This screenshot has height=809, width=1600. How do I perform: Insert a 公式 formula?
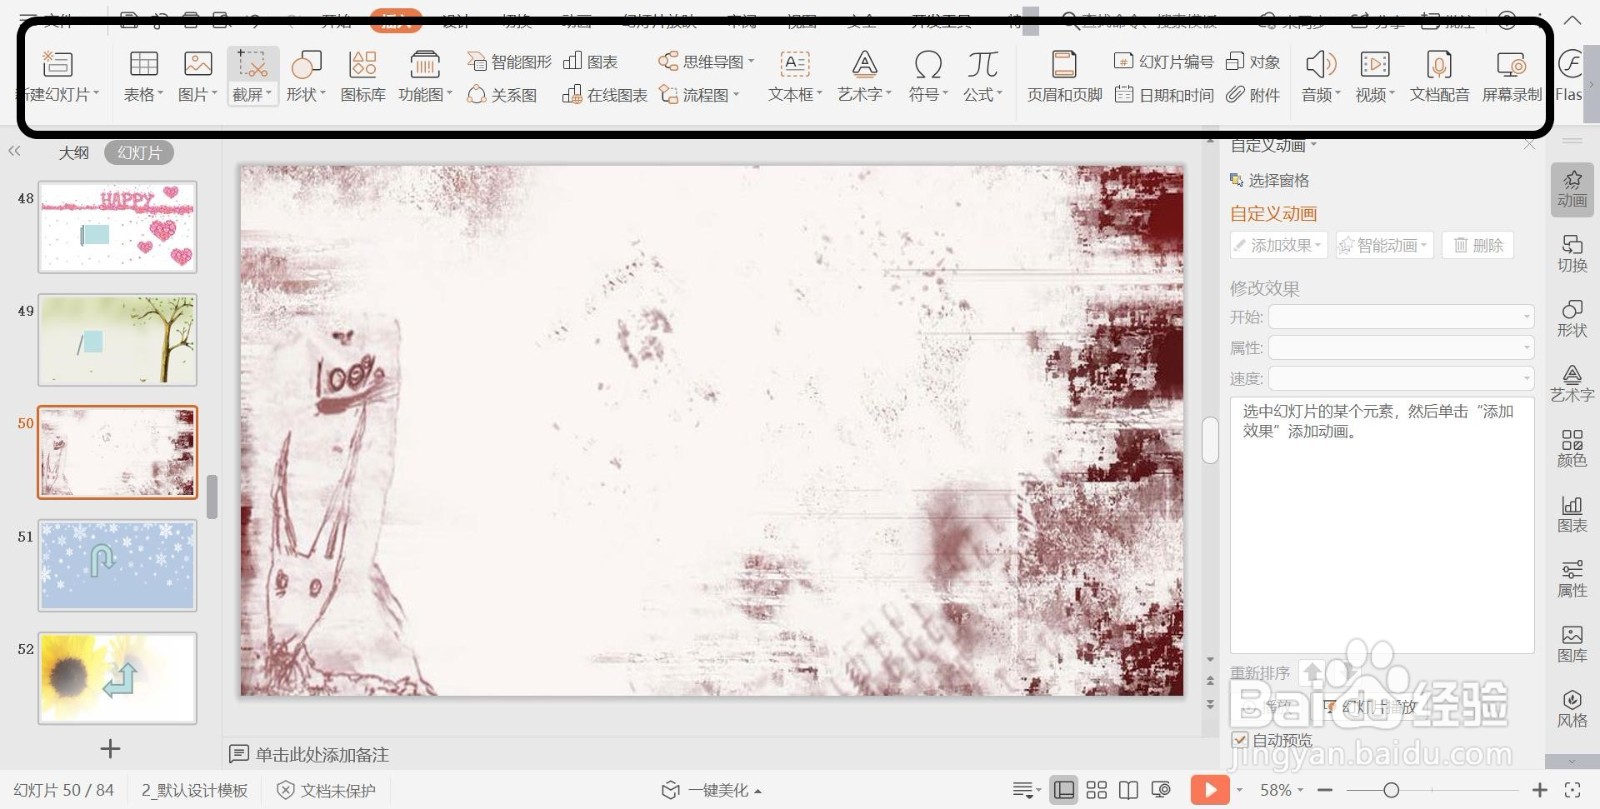[x=983, y=64]
